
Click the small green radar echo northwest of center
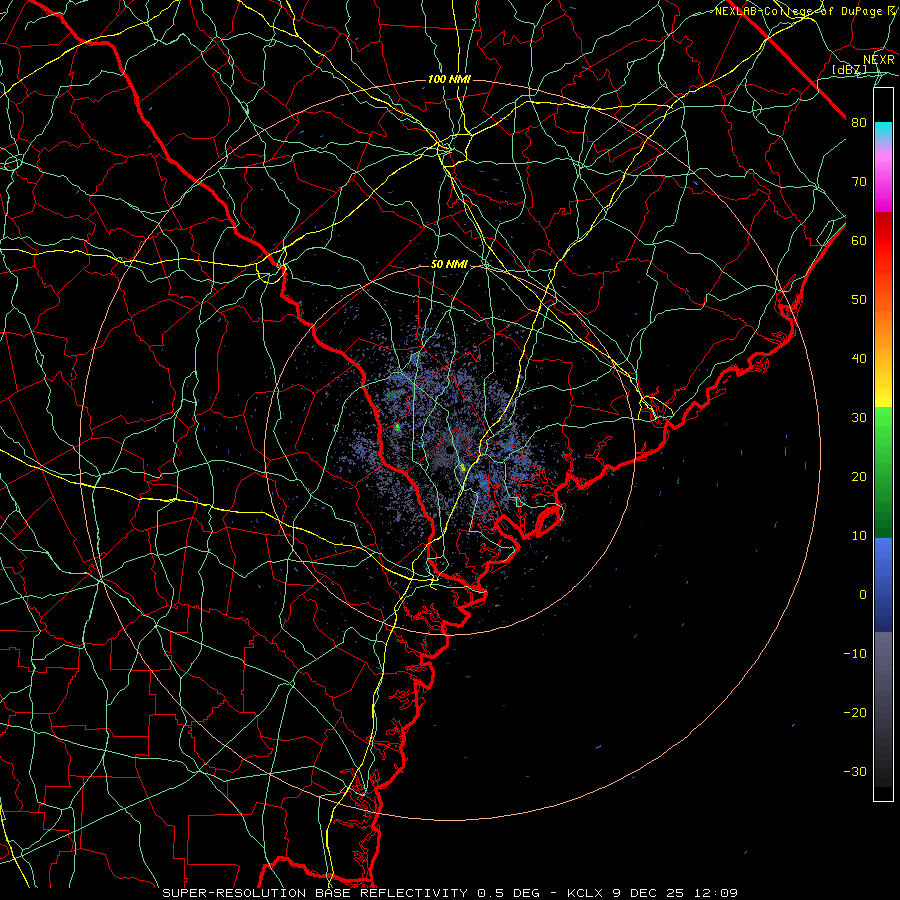pyautogui.click(x=397, y=427)
